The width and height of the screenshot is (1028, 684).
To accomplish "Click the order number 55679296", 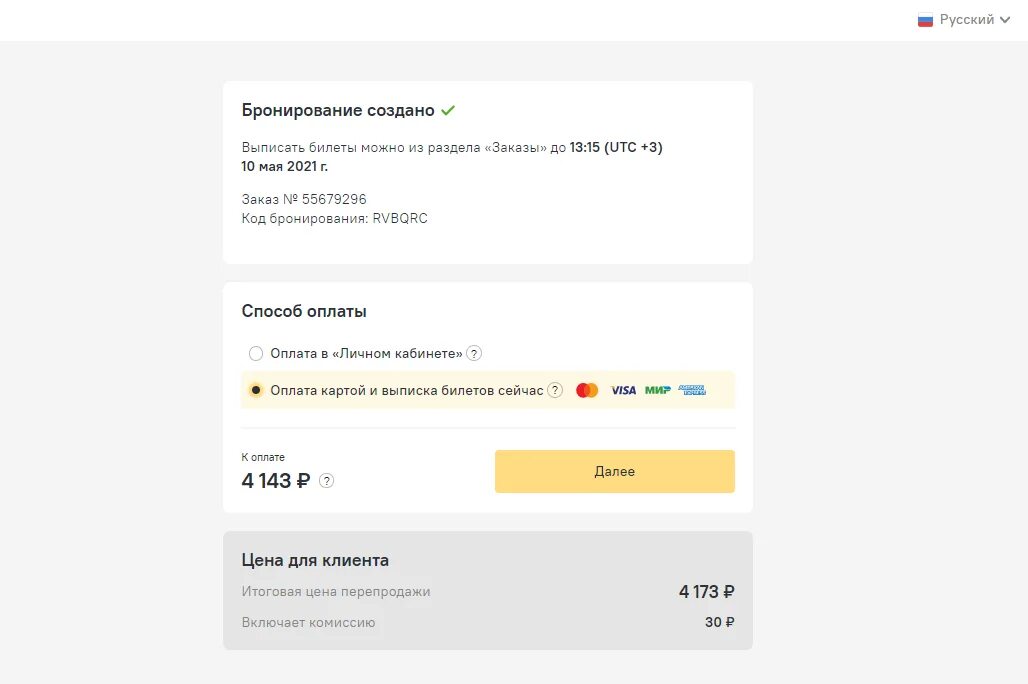I will [334, 199].
